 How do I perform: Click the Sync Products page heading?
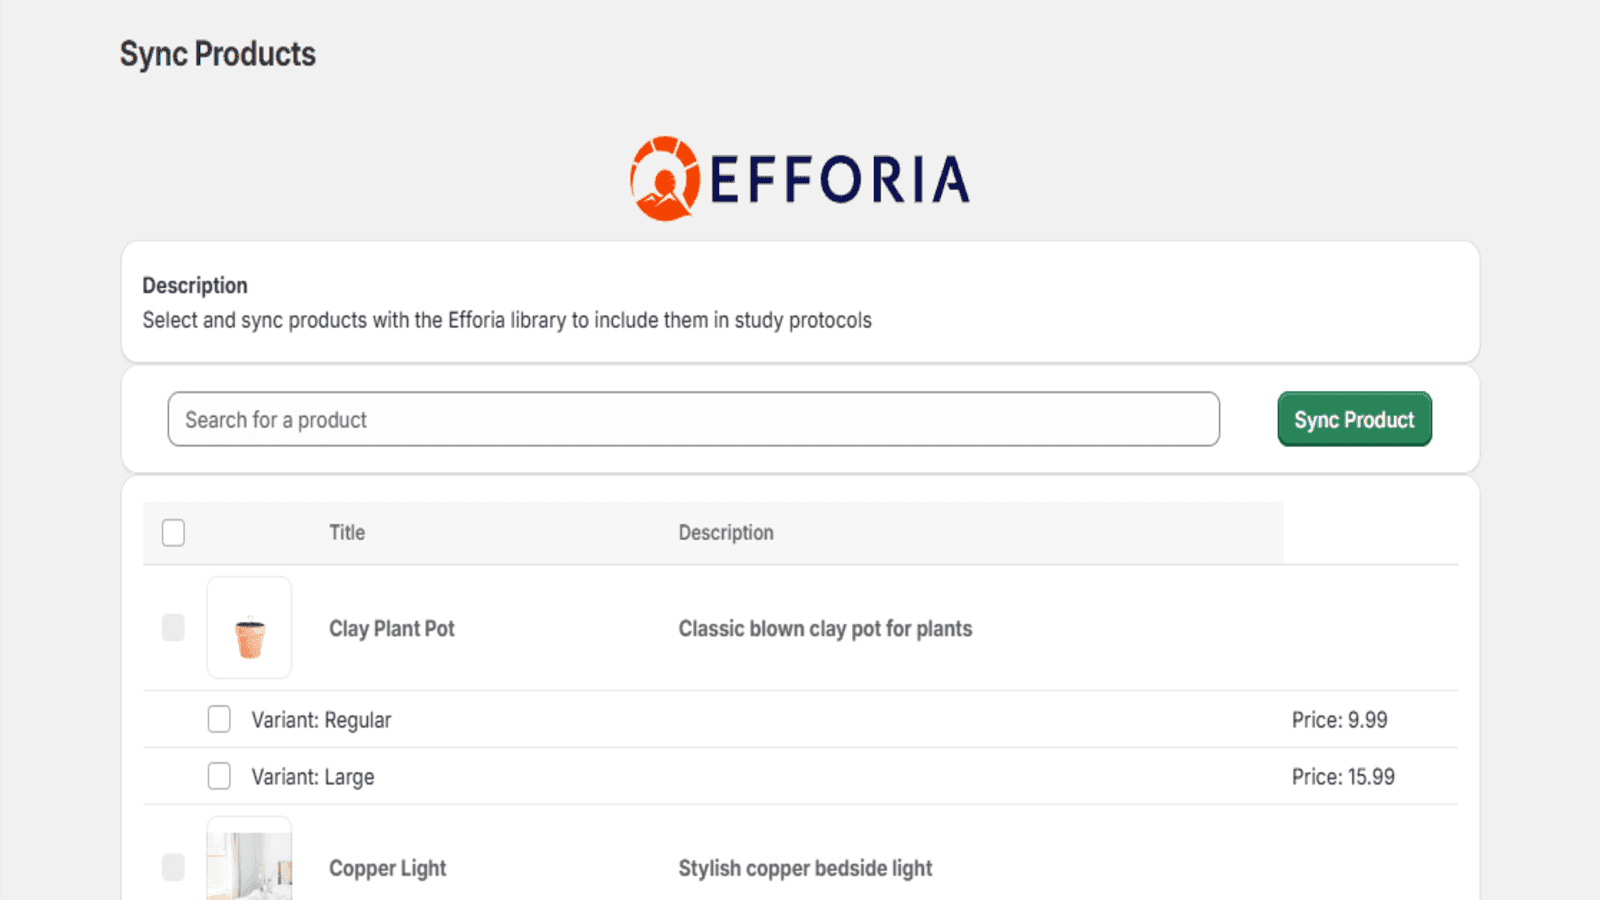(x=218, y=54)
